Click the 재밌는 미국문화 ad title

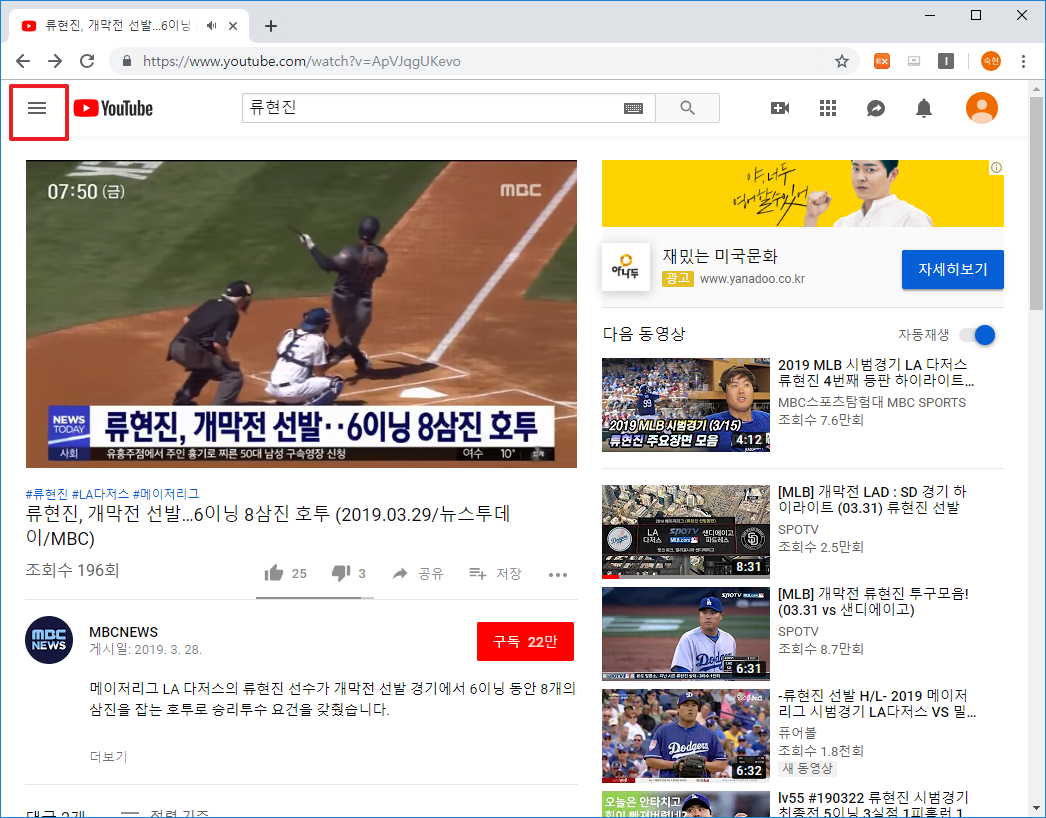720,256
